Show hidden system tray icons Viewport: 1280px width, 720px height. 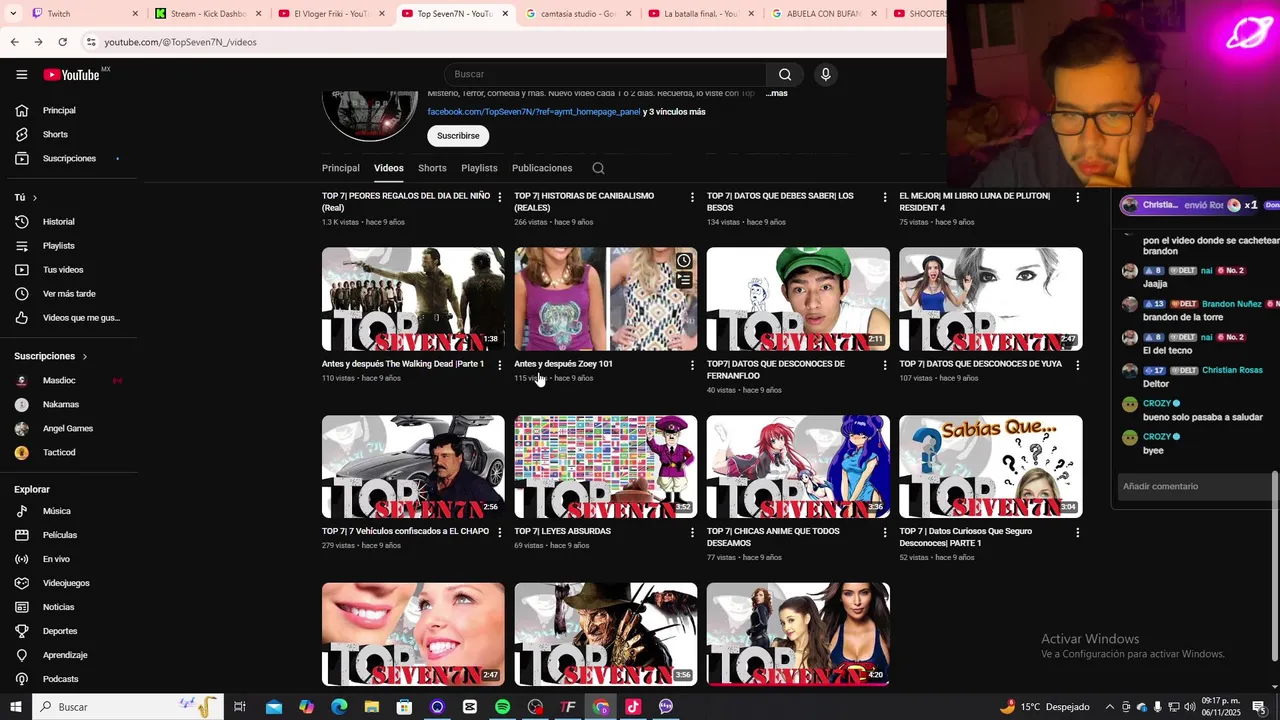tap(1109, 707)
